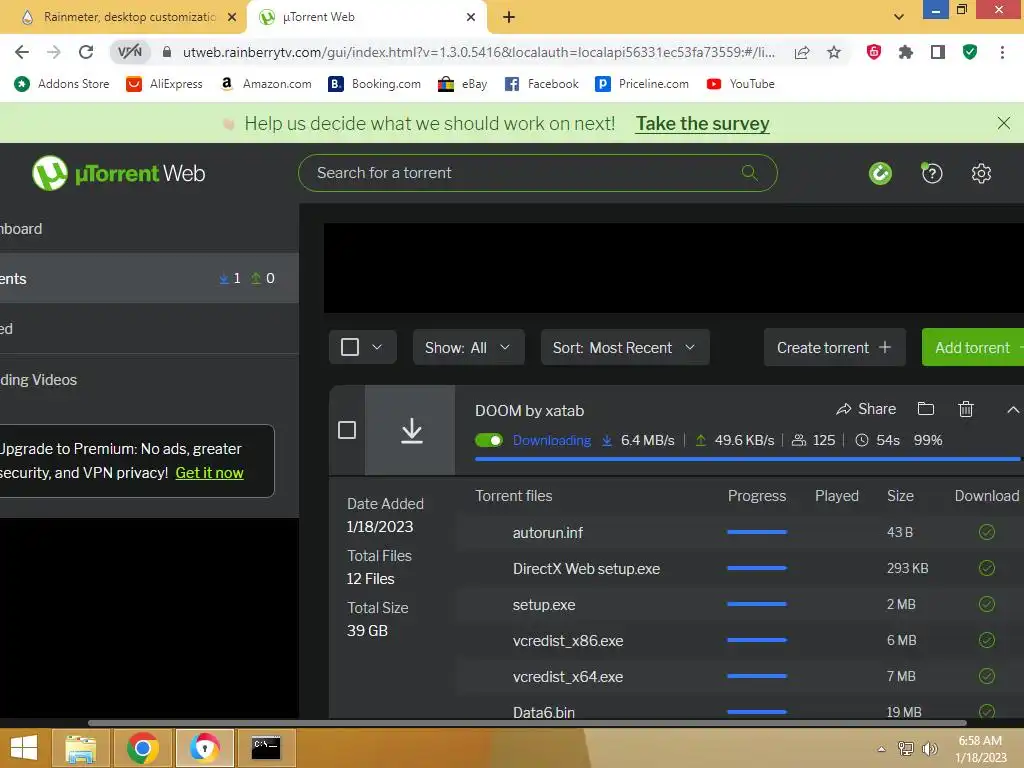The width and height of the screenshot is (1024, 768).
Task: Click download checkmark for DirectX Web setup.exe
Action: click(x=987, y=568)
